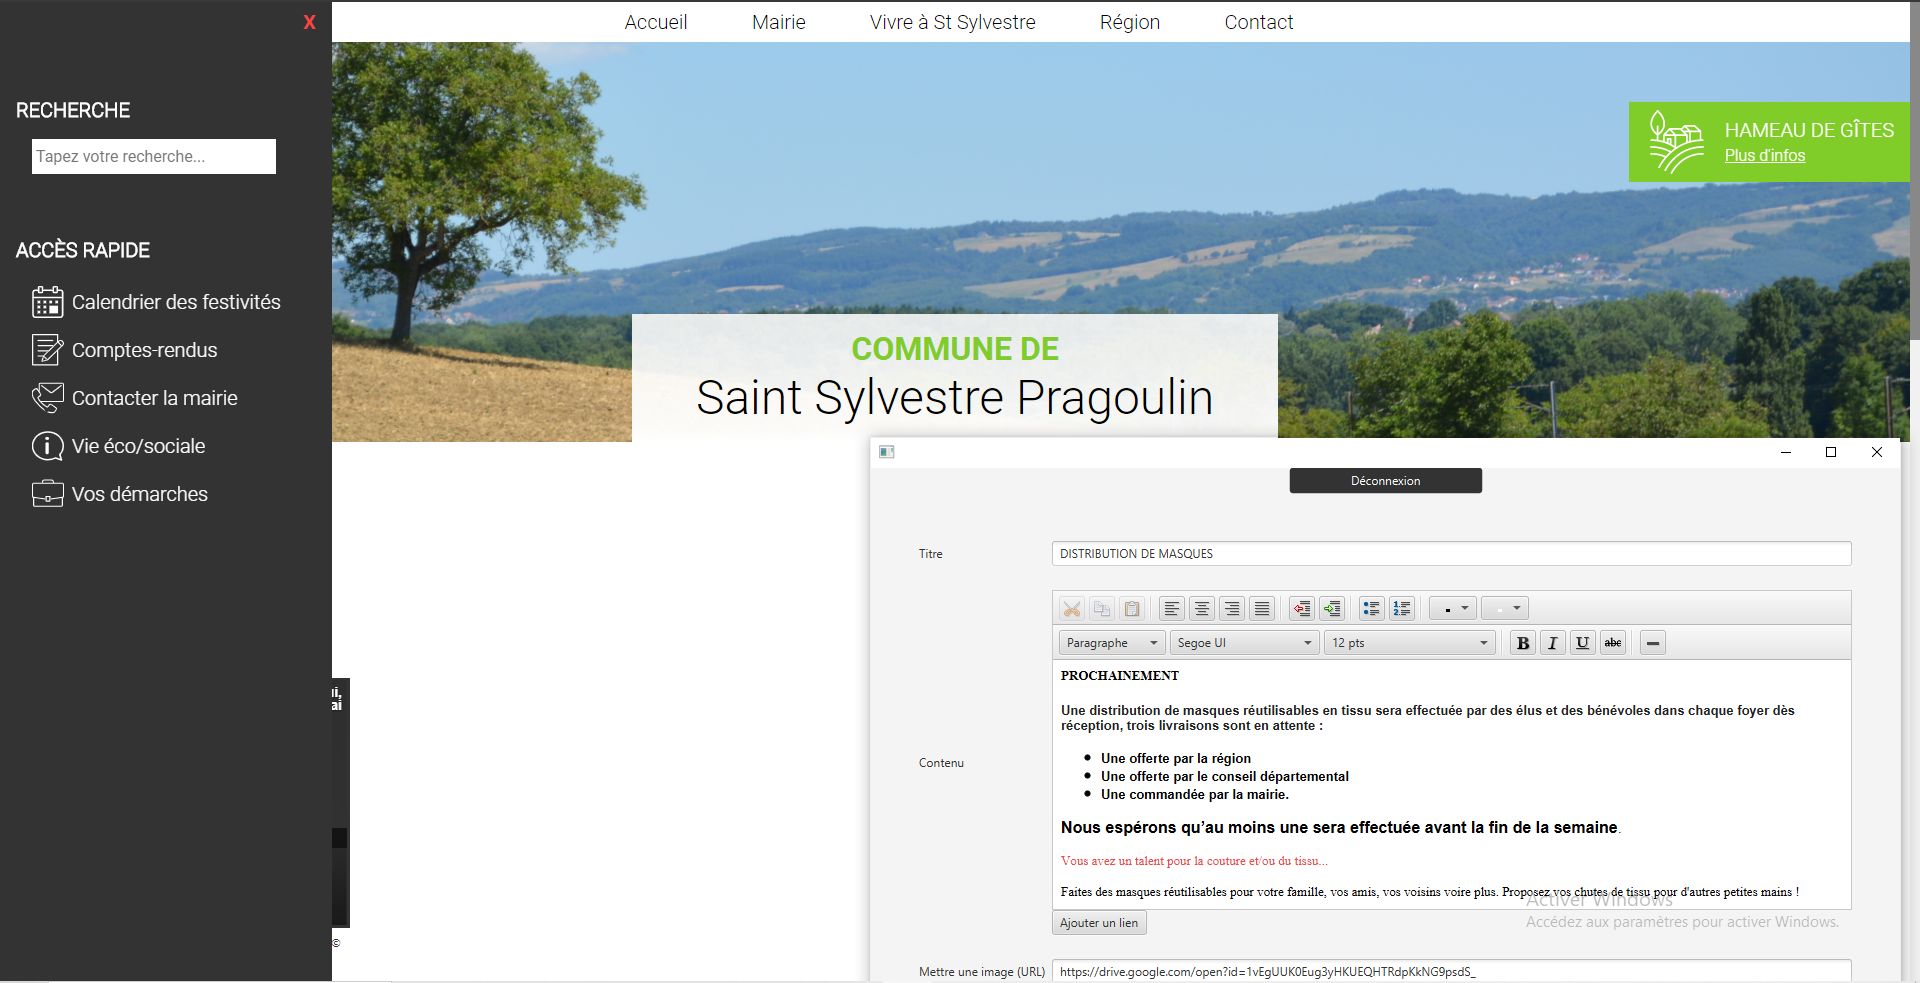
Task: Open the Paragraphe style dropdown
Action: click(1111, 643)
